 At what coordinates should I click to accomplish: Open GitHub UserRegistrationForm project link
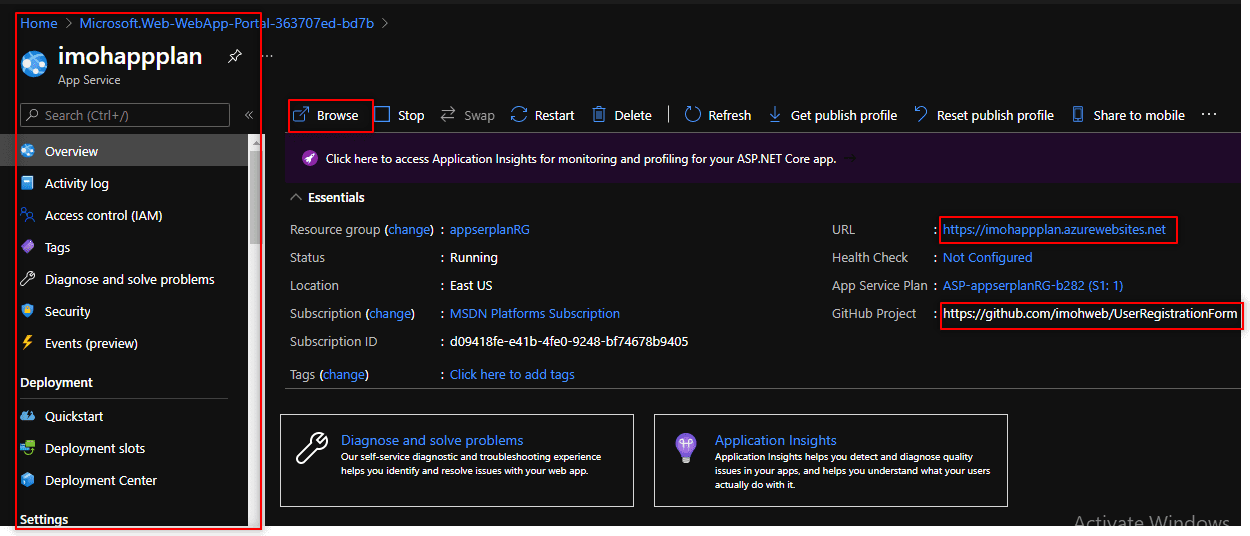tap(1090, 313)
